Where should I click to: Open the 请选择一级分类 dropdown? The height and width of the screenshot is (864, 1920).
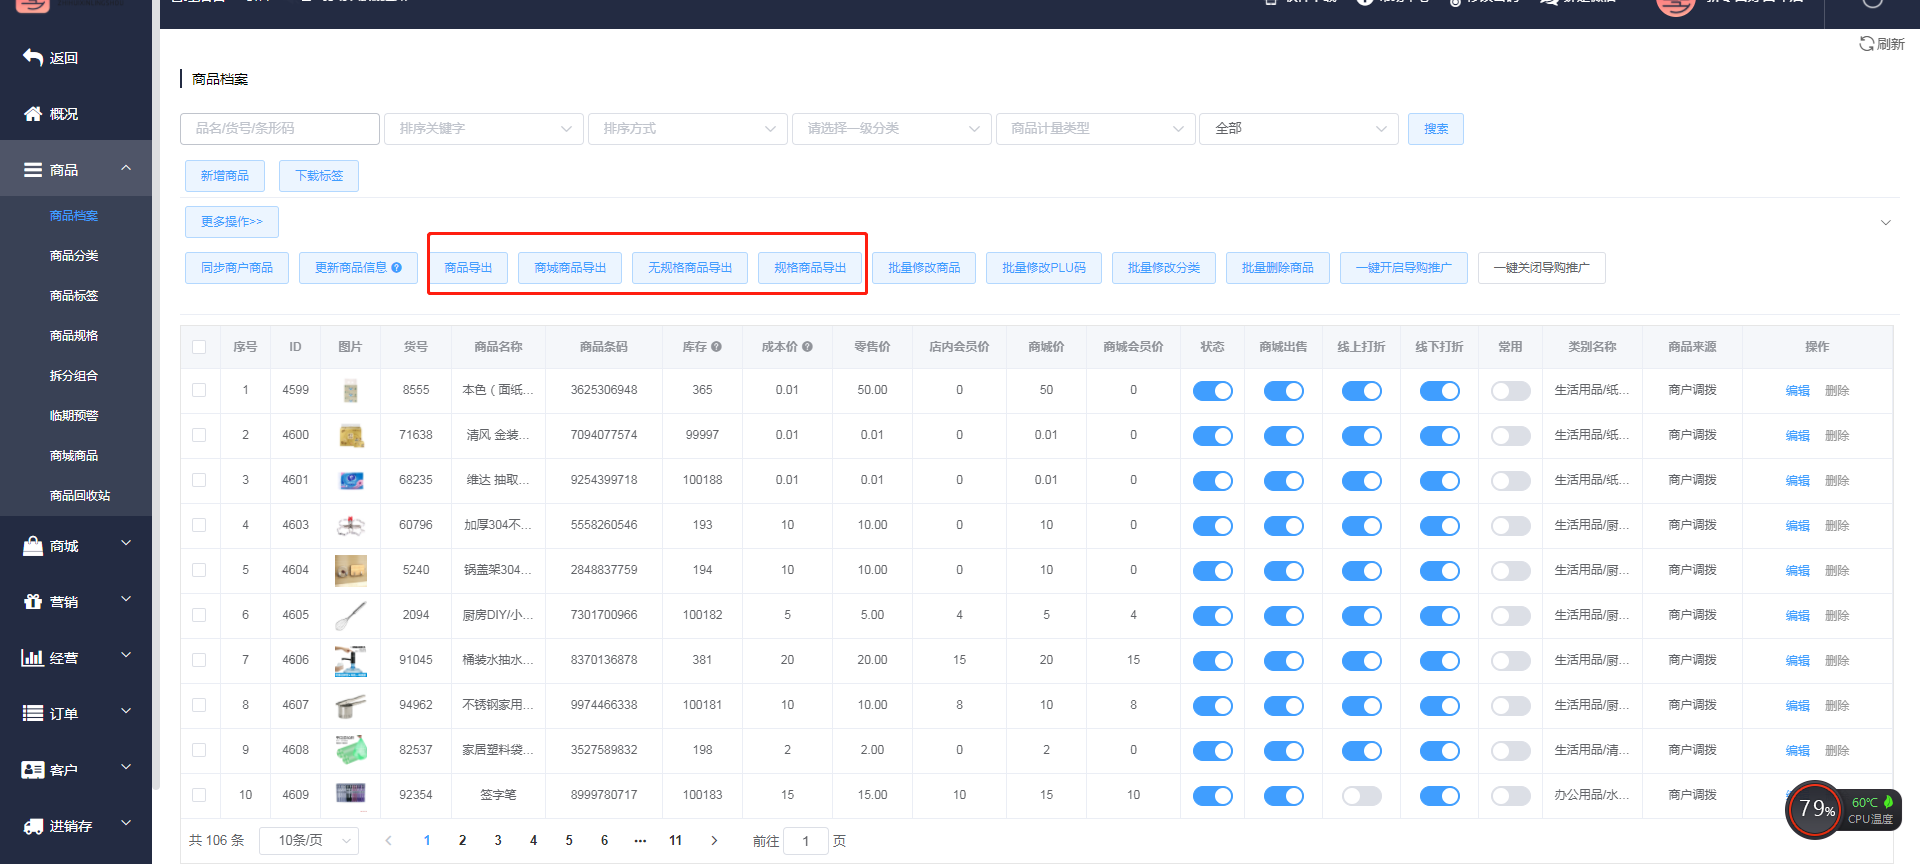coord(892,128)
